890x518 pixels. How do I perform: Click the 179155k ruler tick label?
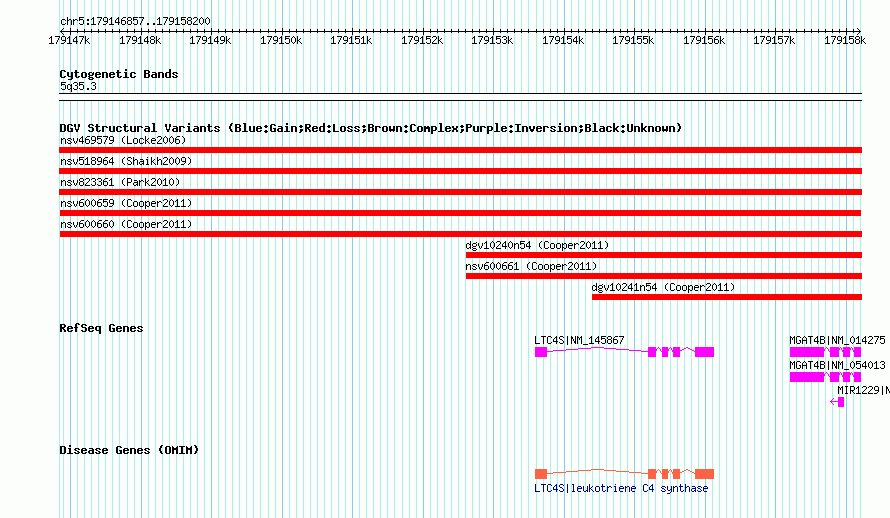(633, 40)
